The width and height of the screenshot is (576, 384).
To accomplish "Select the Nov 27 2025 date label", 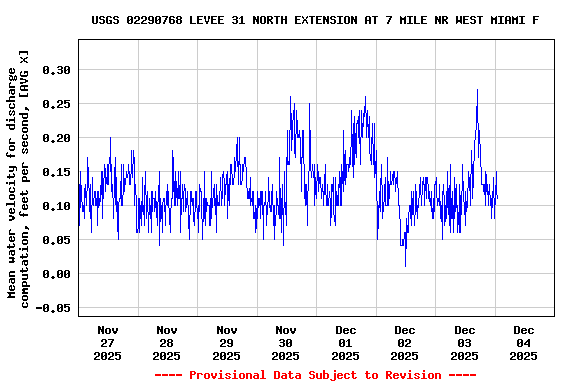I will (107, 343).
